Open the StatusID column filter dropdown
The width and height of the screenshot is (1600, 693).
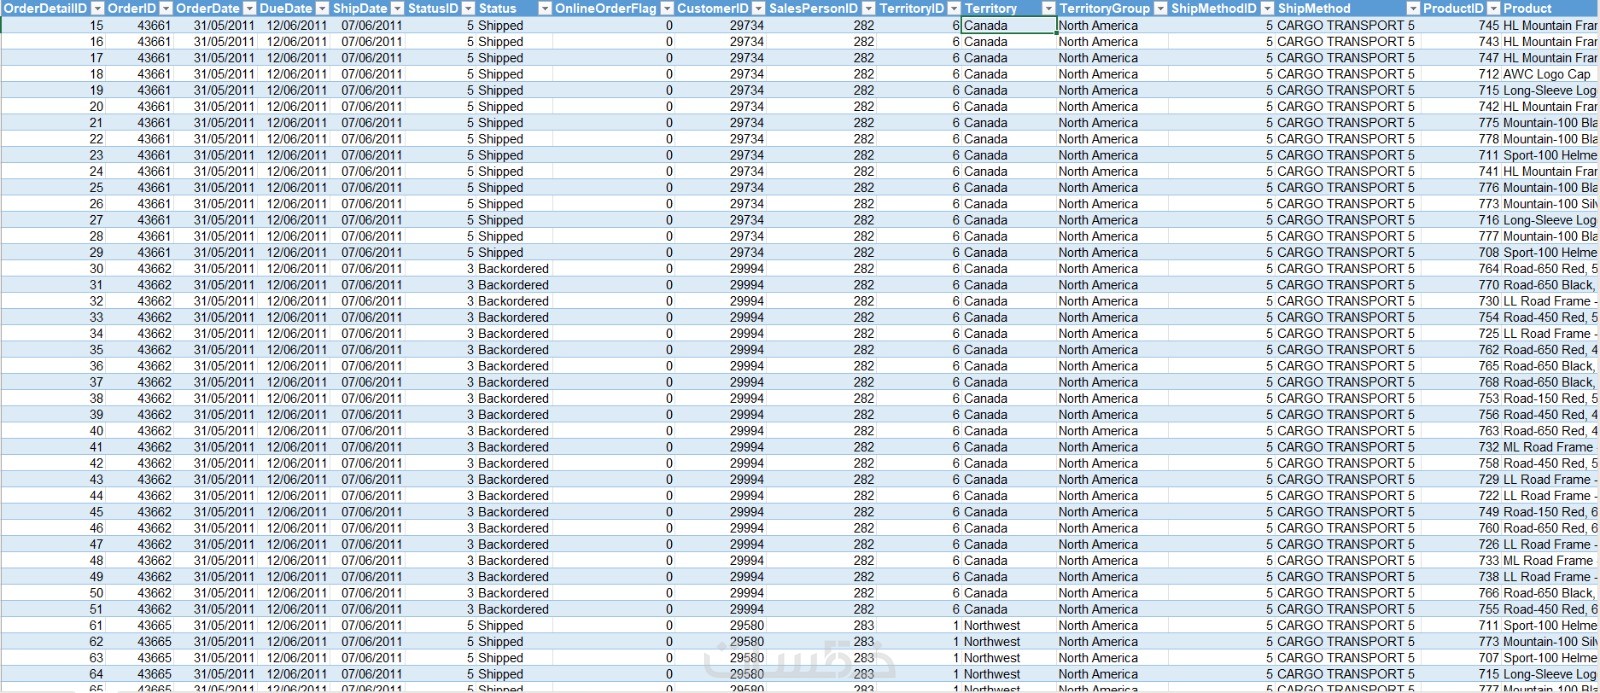pyautogui.click(x=468, y=8)
